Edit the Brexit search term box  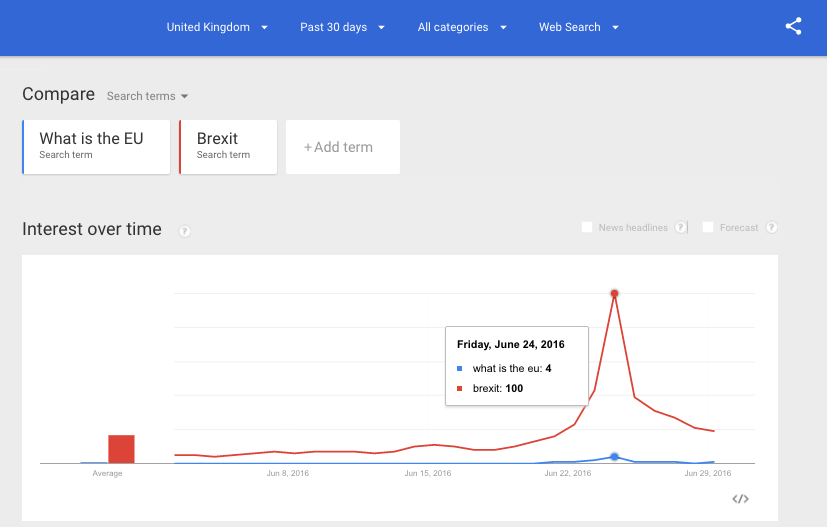(228, 147)
